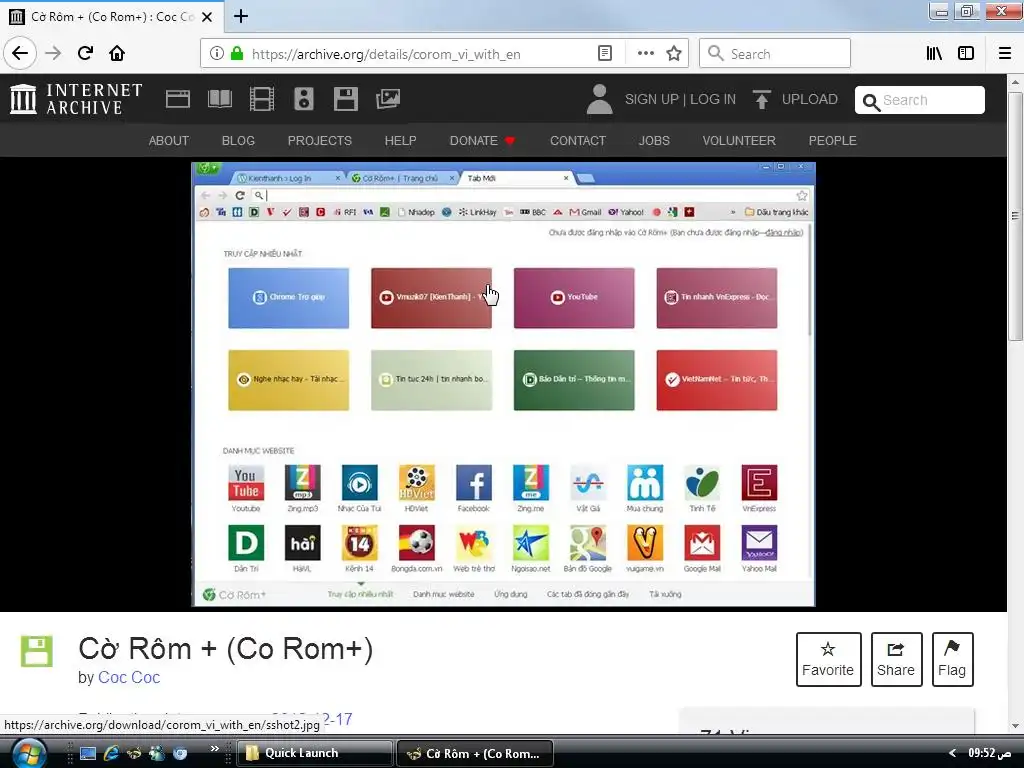Click the SIGN UP link

652,99
